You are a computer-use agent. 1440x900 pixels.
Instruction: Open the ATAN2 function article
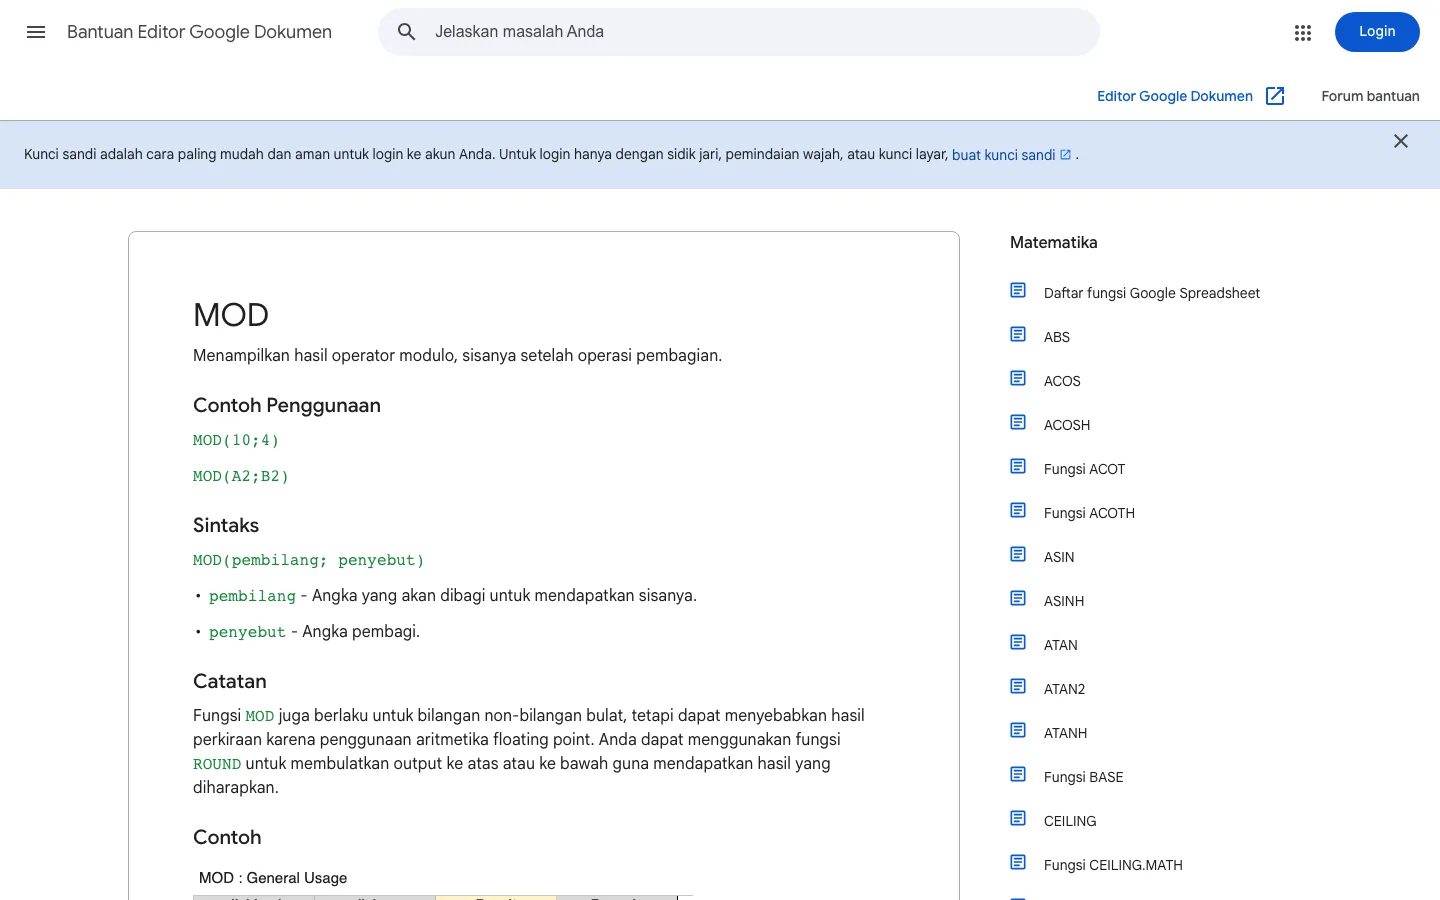(1064, 689)
